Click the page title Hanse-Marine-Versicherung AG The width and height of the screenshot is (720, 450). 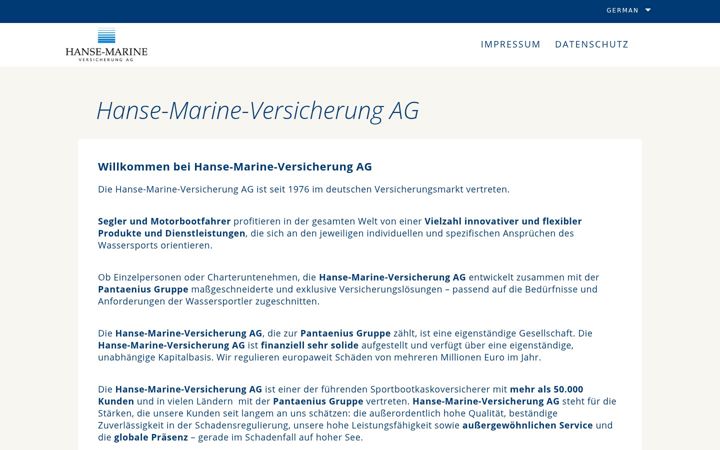pos(258,111)
